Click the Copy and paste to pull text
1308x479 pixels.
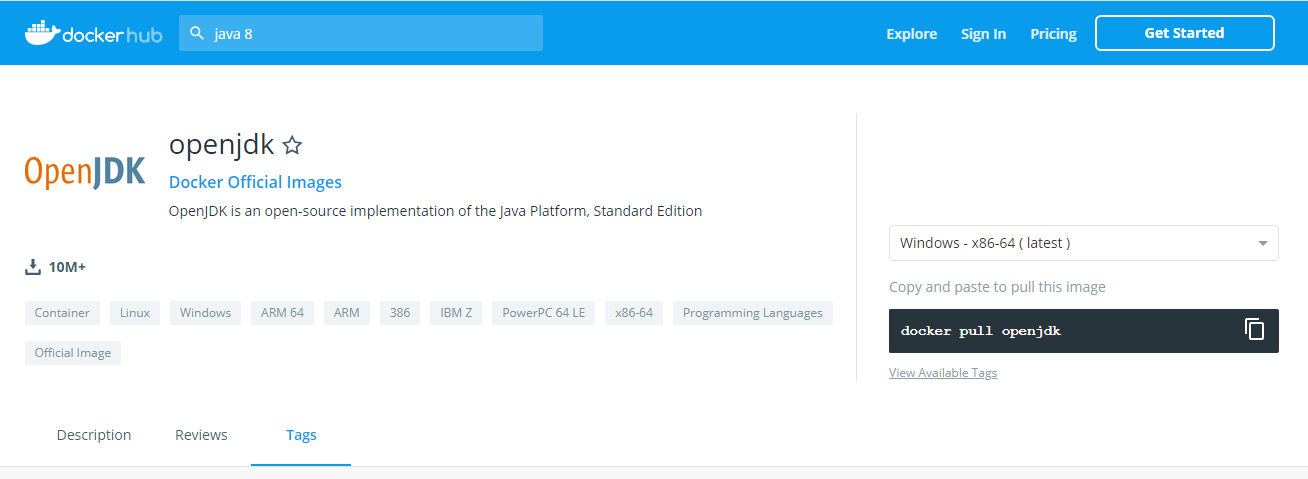997,287
